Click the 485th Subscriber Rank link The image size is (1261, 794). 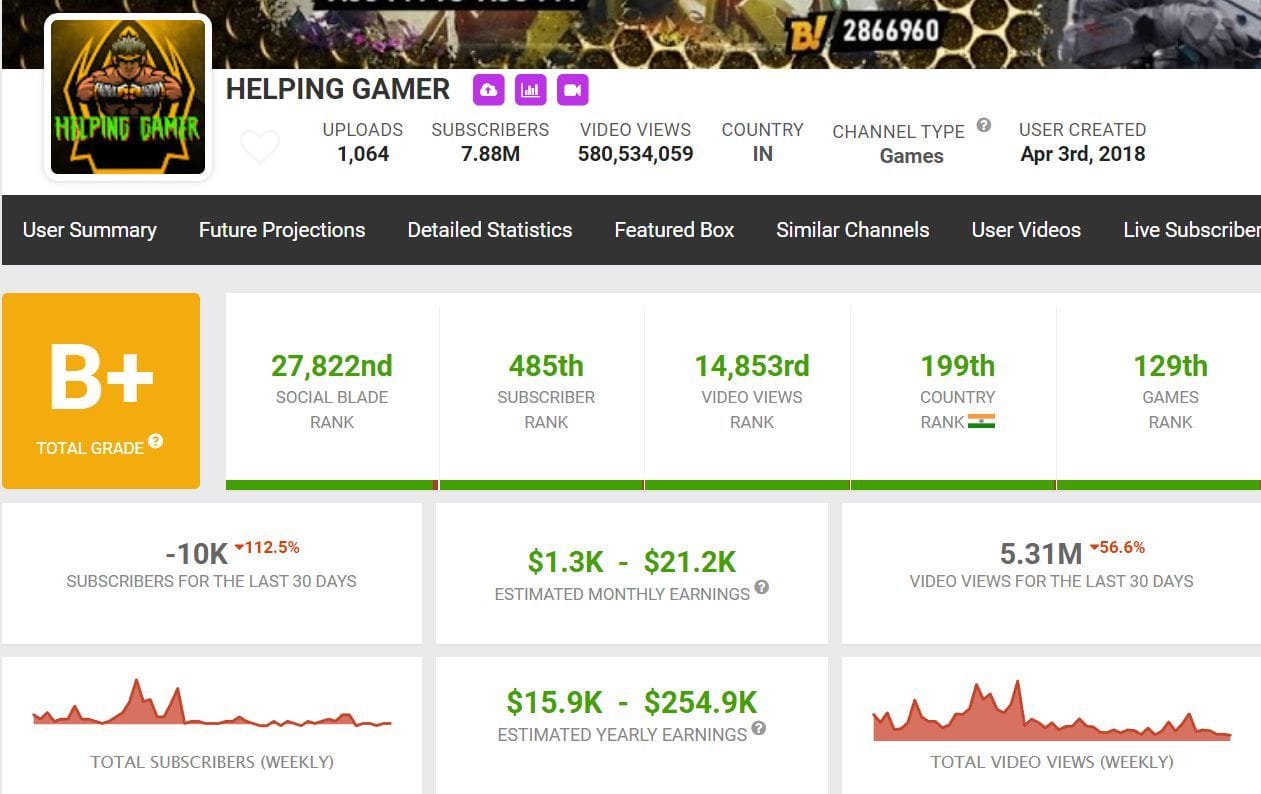(x=546, y=366)
